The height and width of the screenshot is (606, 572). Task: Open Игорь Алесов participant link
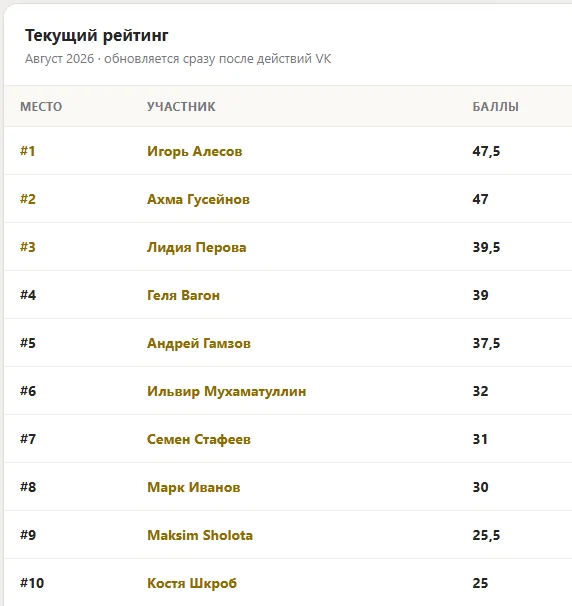[194, 152]
